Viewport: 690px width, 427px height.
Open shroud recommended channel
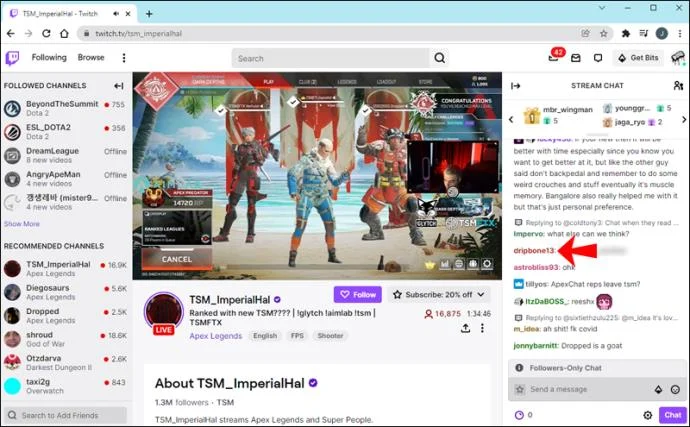tap(65, 339)
